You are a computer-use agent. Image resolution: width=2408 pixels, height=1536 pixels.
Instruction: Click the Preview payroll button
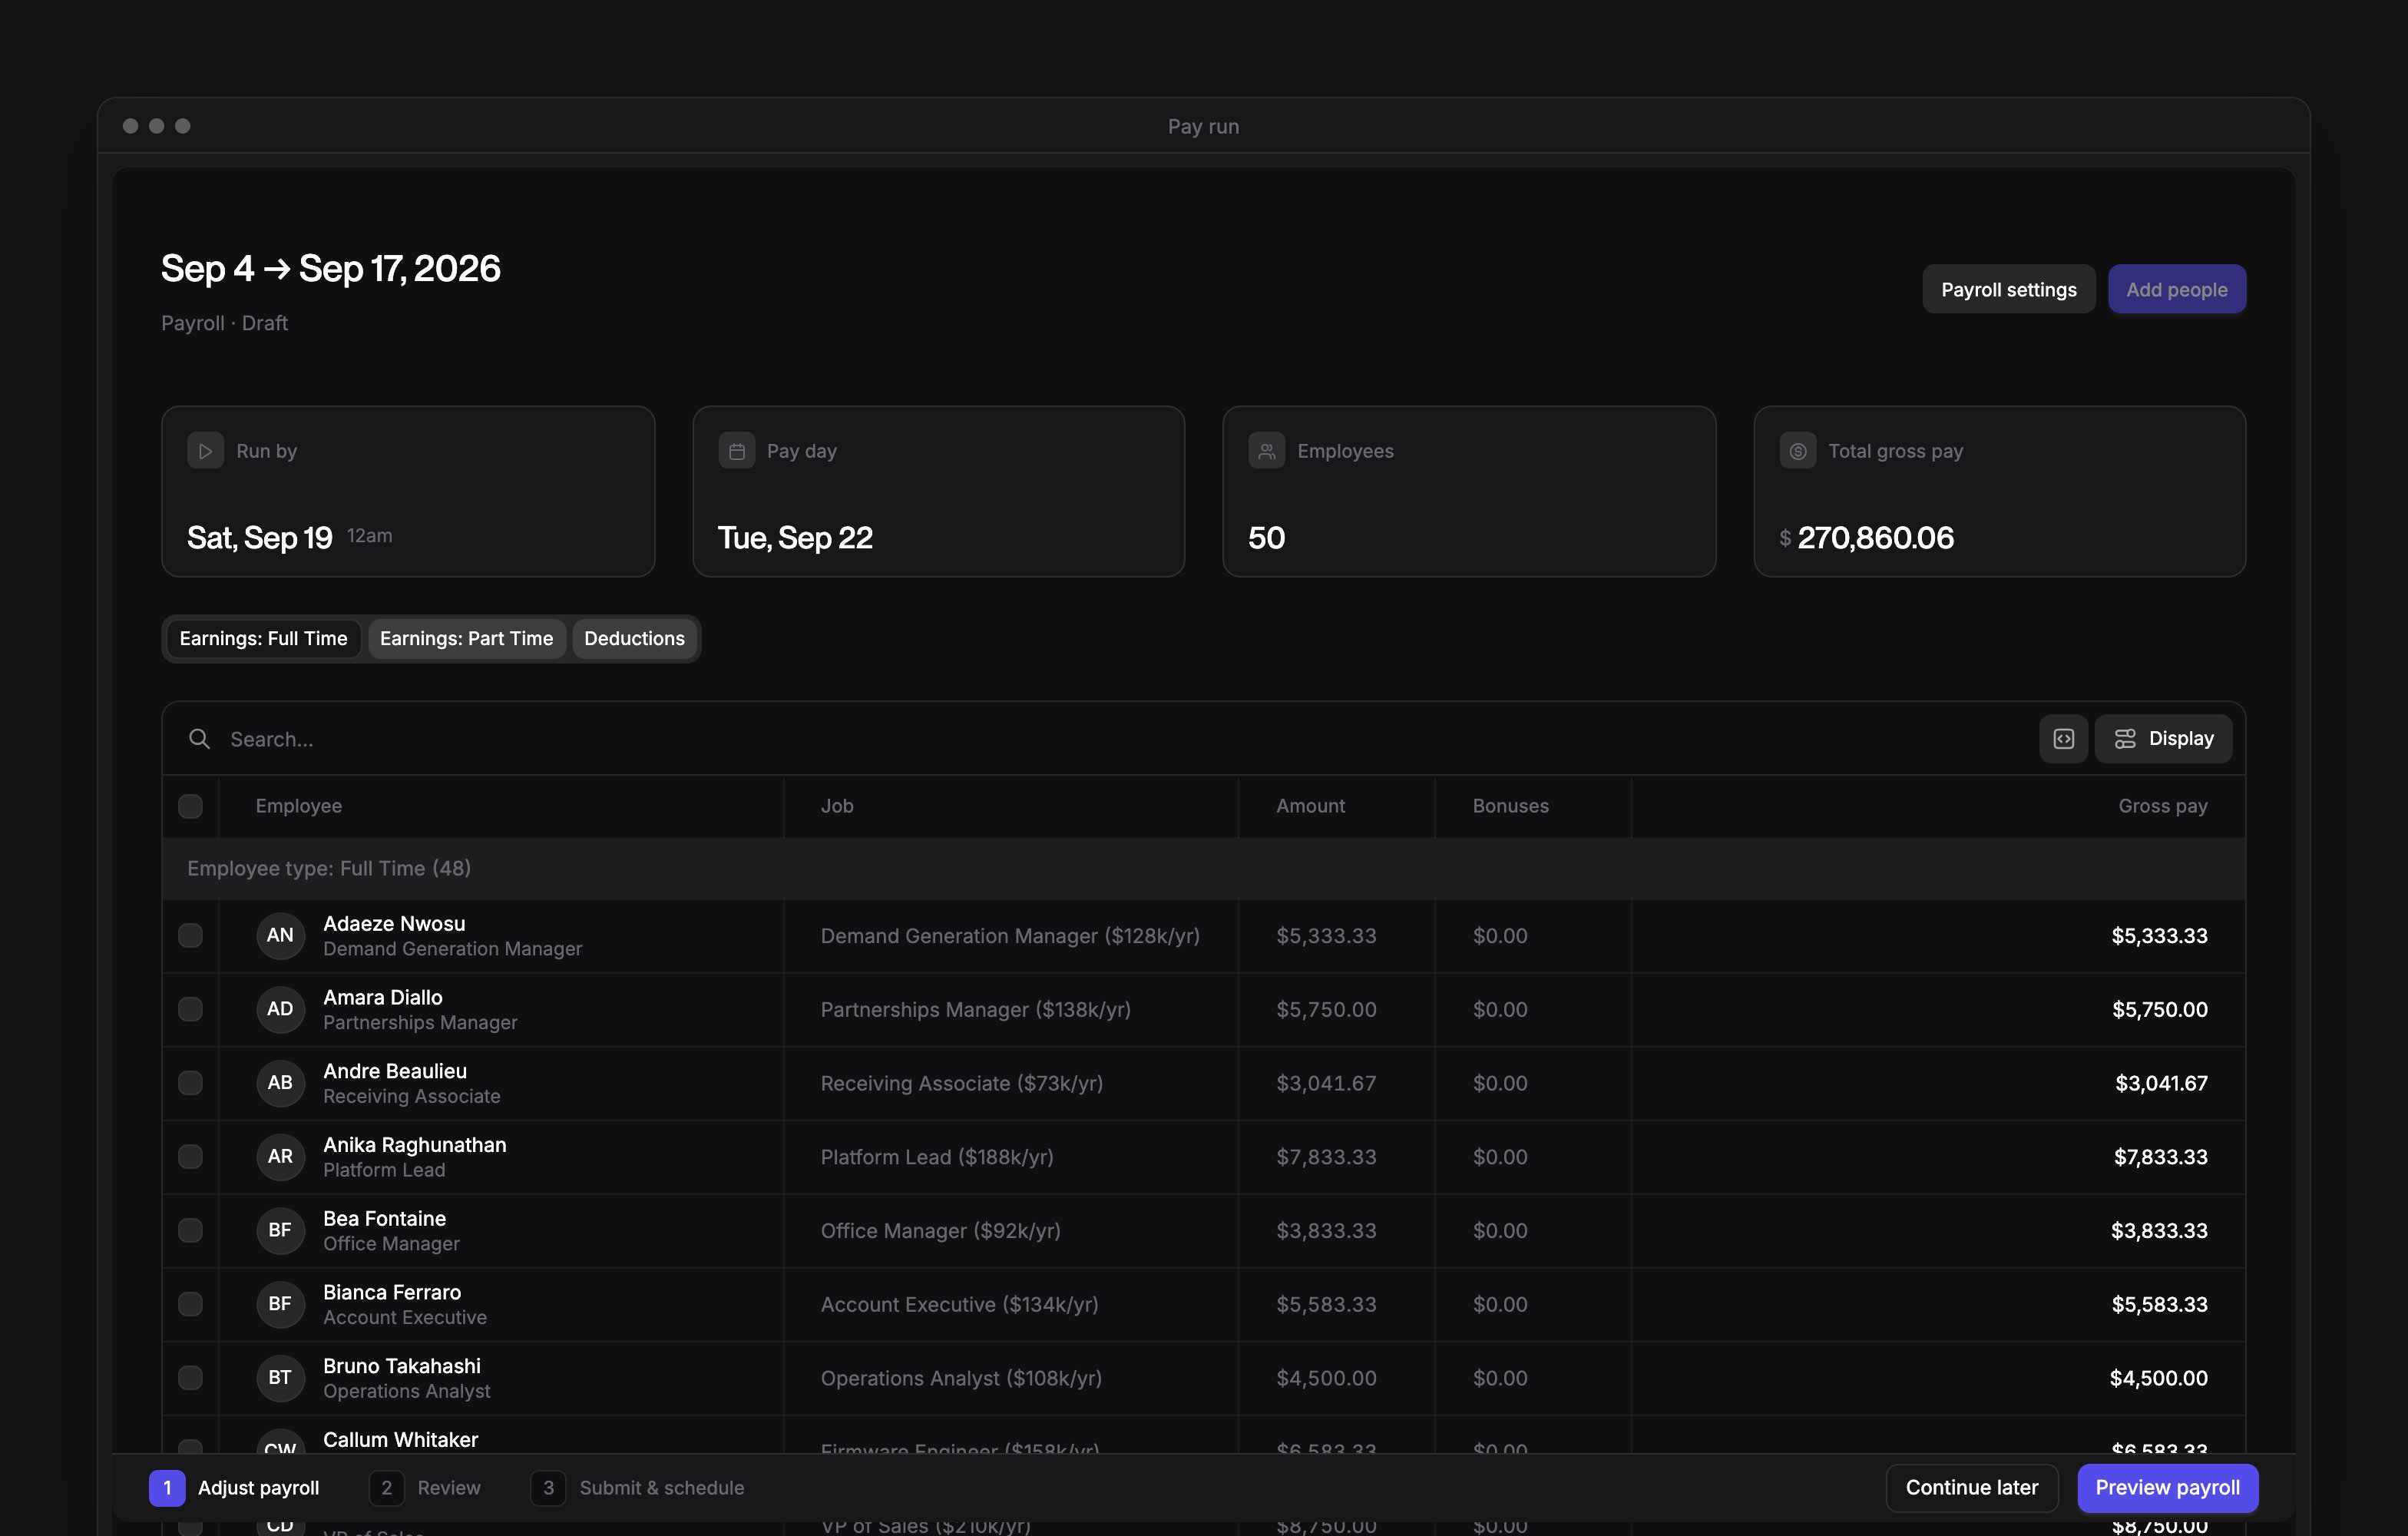tap(2167, 1488)
